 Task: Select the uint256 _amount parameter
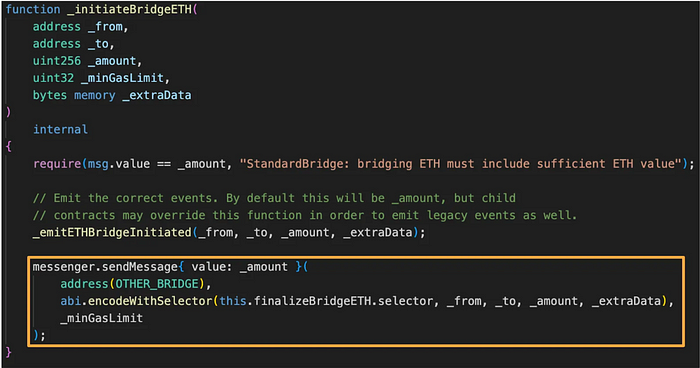87,61
